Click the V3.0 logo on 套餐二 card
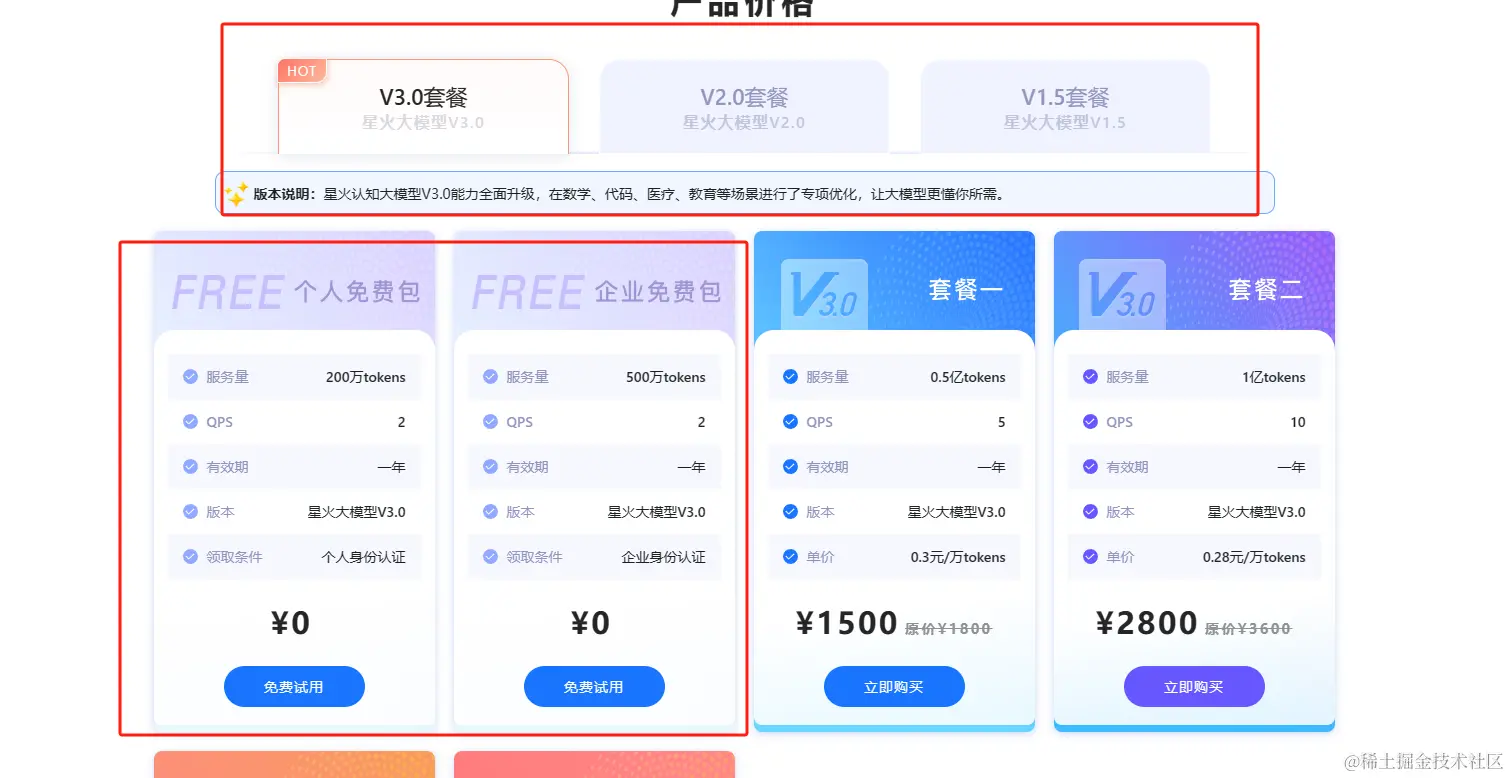Screen dimensions: 1510x778 click(1122, 294)
